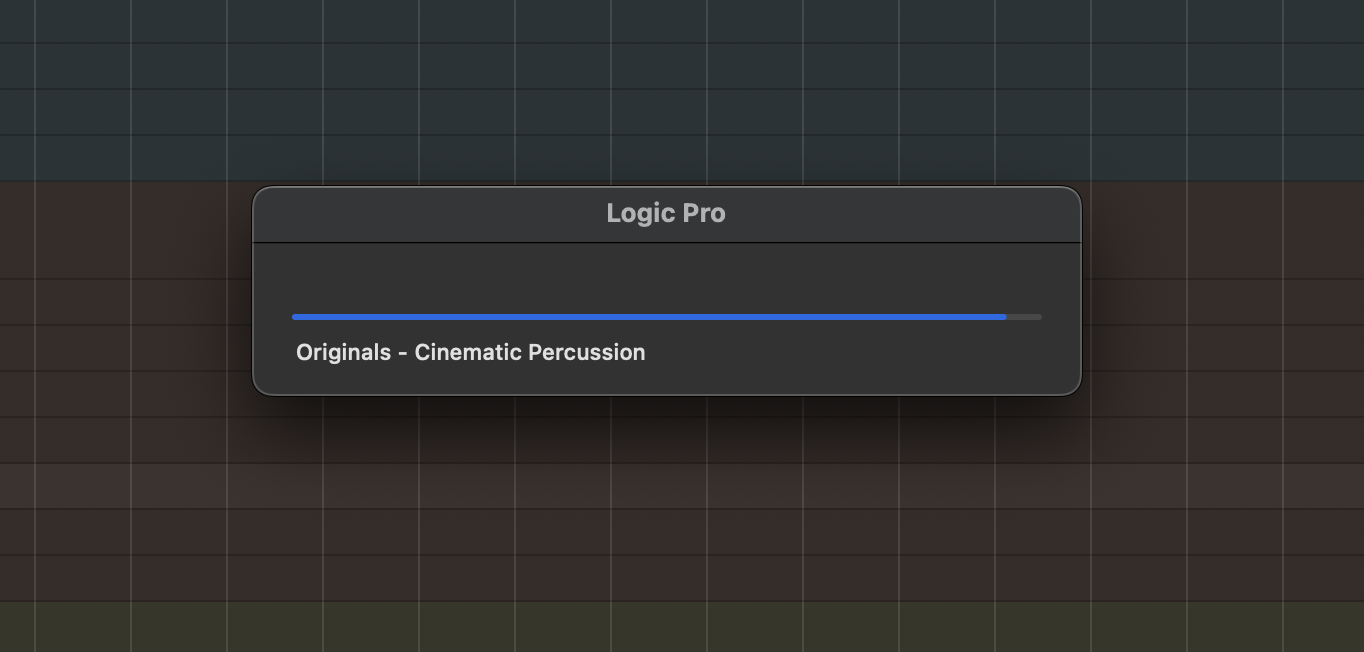Click the word Originals in the dialog
This screenshot has height=652, width=1364.
coord(343,352)
